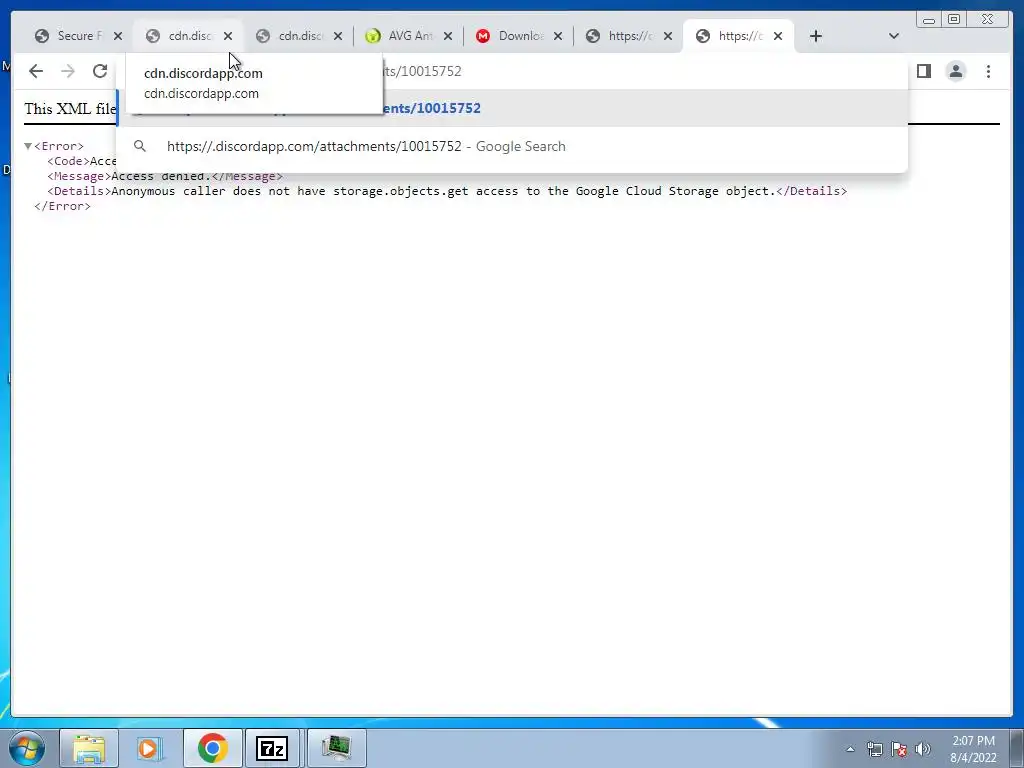Click the Chrome taskbar icon

tap(213, 748)
